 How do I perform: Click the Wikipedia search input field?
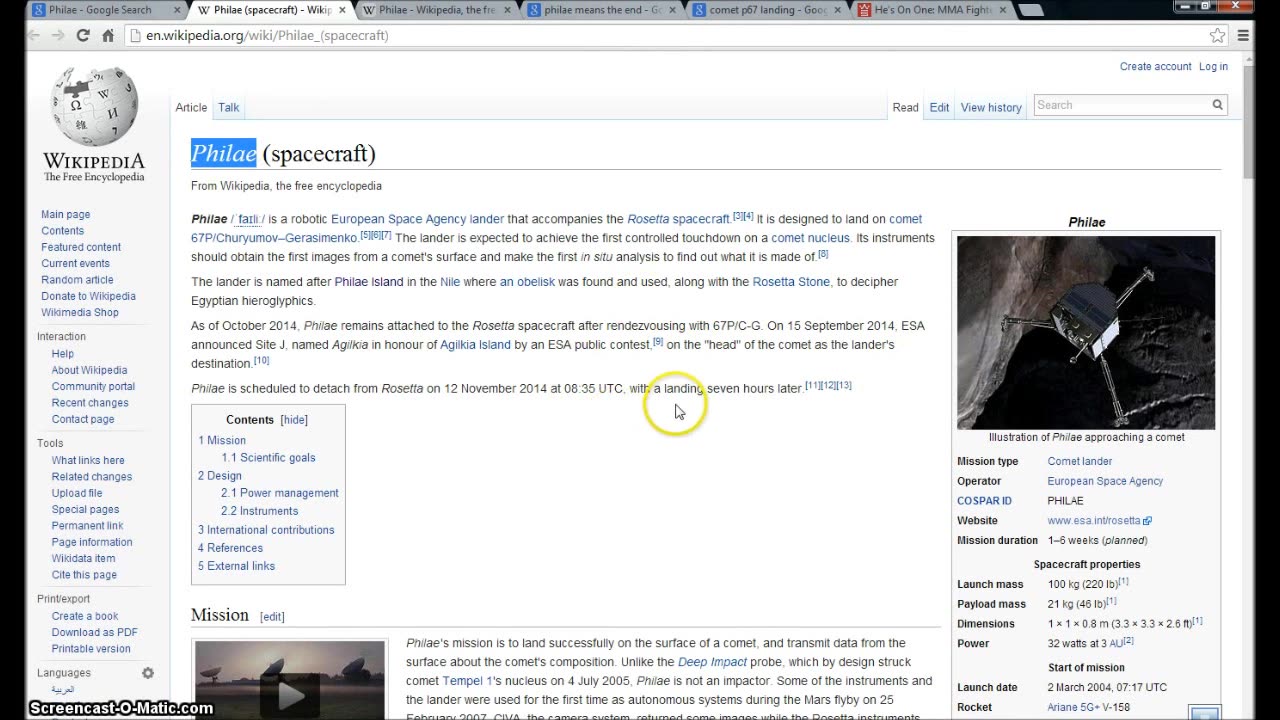point(1121,105)
